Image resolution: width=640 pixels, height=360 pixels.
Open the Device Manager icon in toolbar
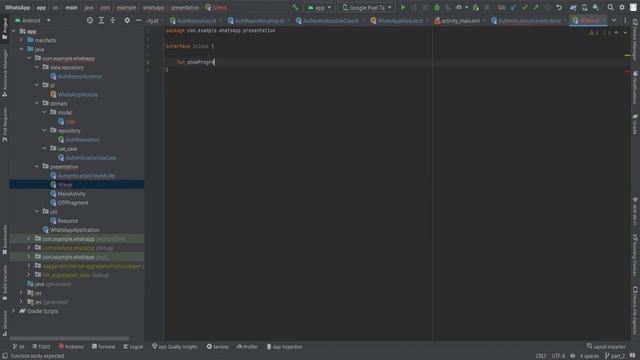584,7
